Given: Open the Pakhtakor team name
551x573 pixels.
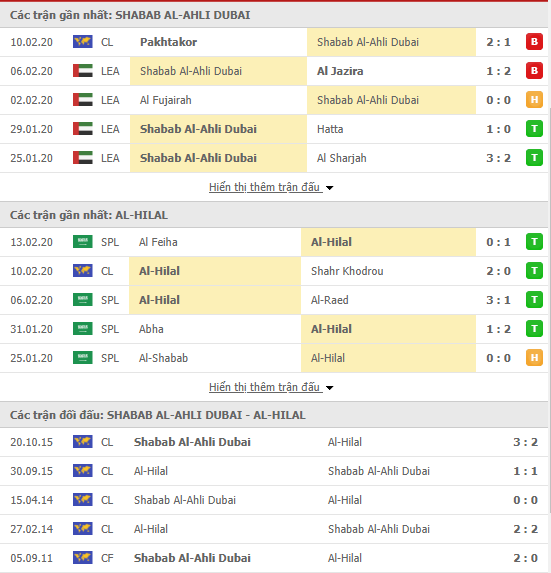Looking at the screenshot, I should point(168,42).
